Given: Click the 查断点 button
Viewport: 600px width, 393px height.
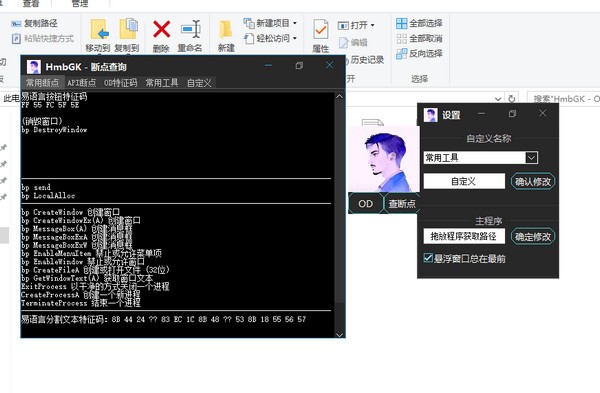Looking at the screenshot, I should 401,204.
